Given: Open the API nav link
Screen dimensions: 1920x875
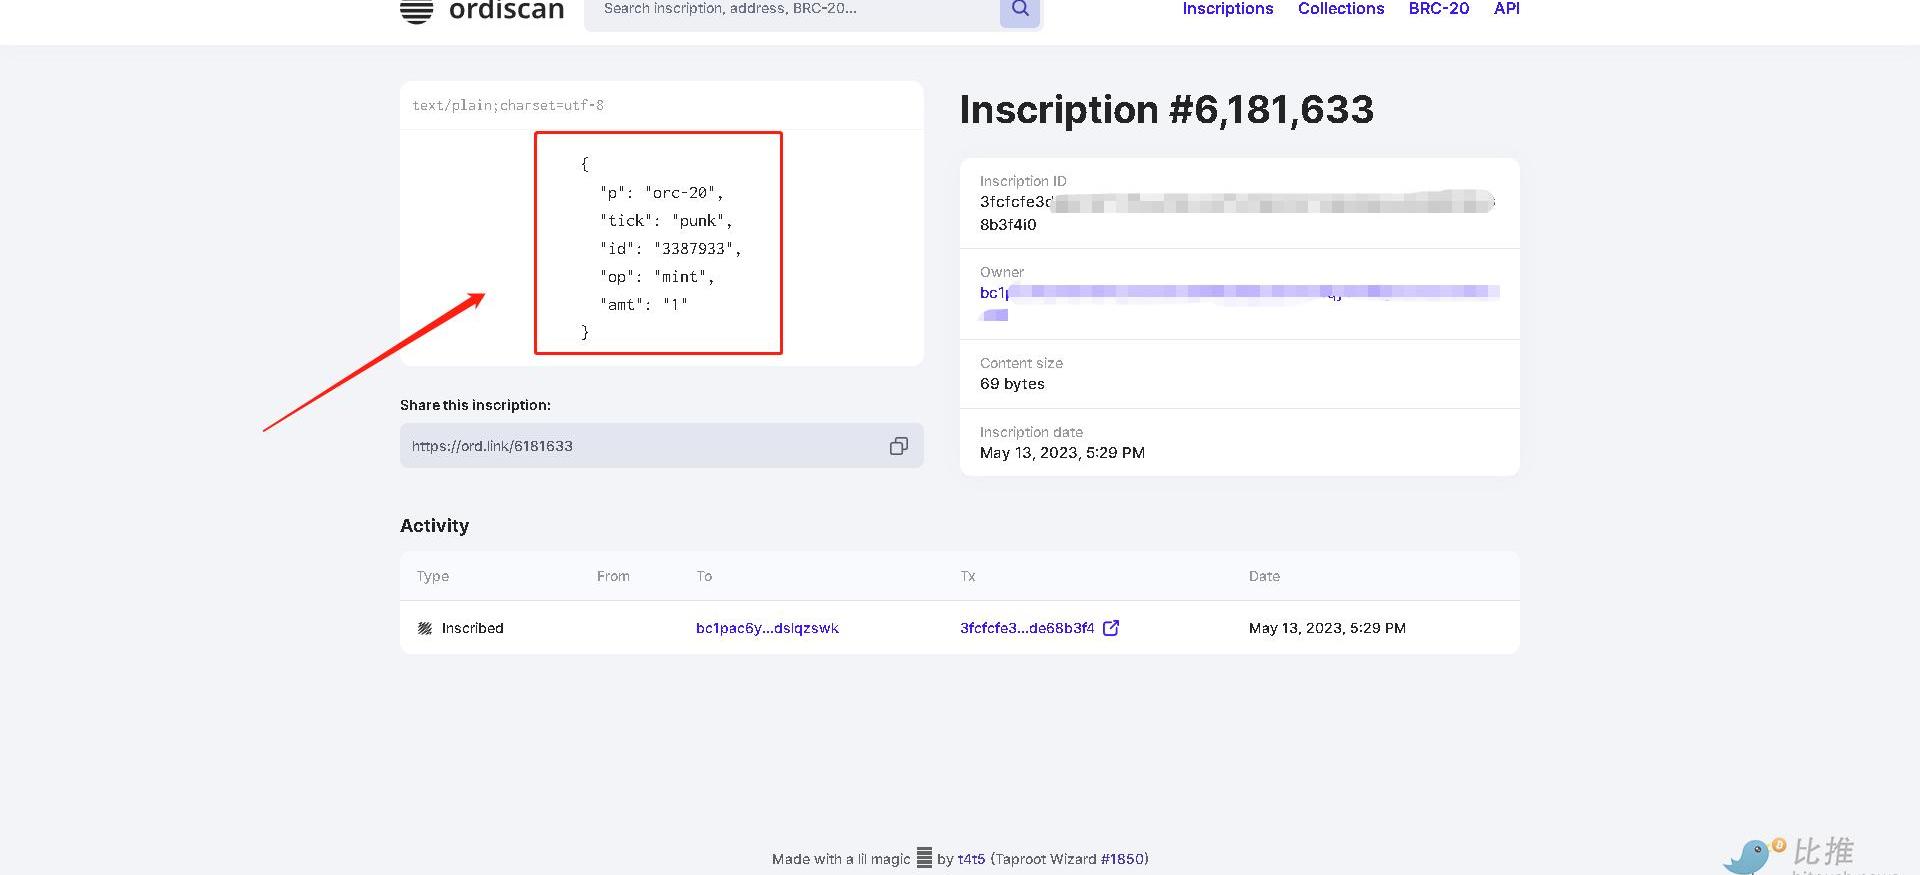Looking at the screenshot, I should click(x=1506, y=9).
